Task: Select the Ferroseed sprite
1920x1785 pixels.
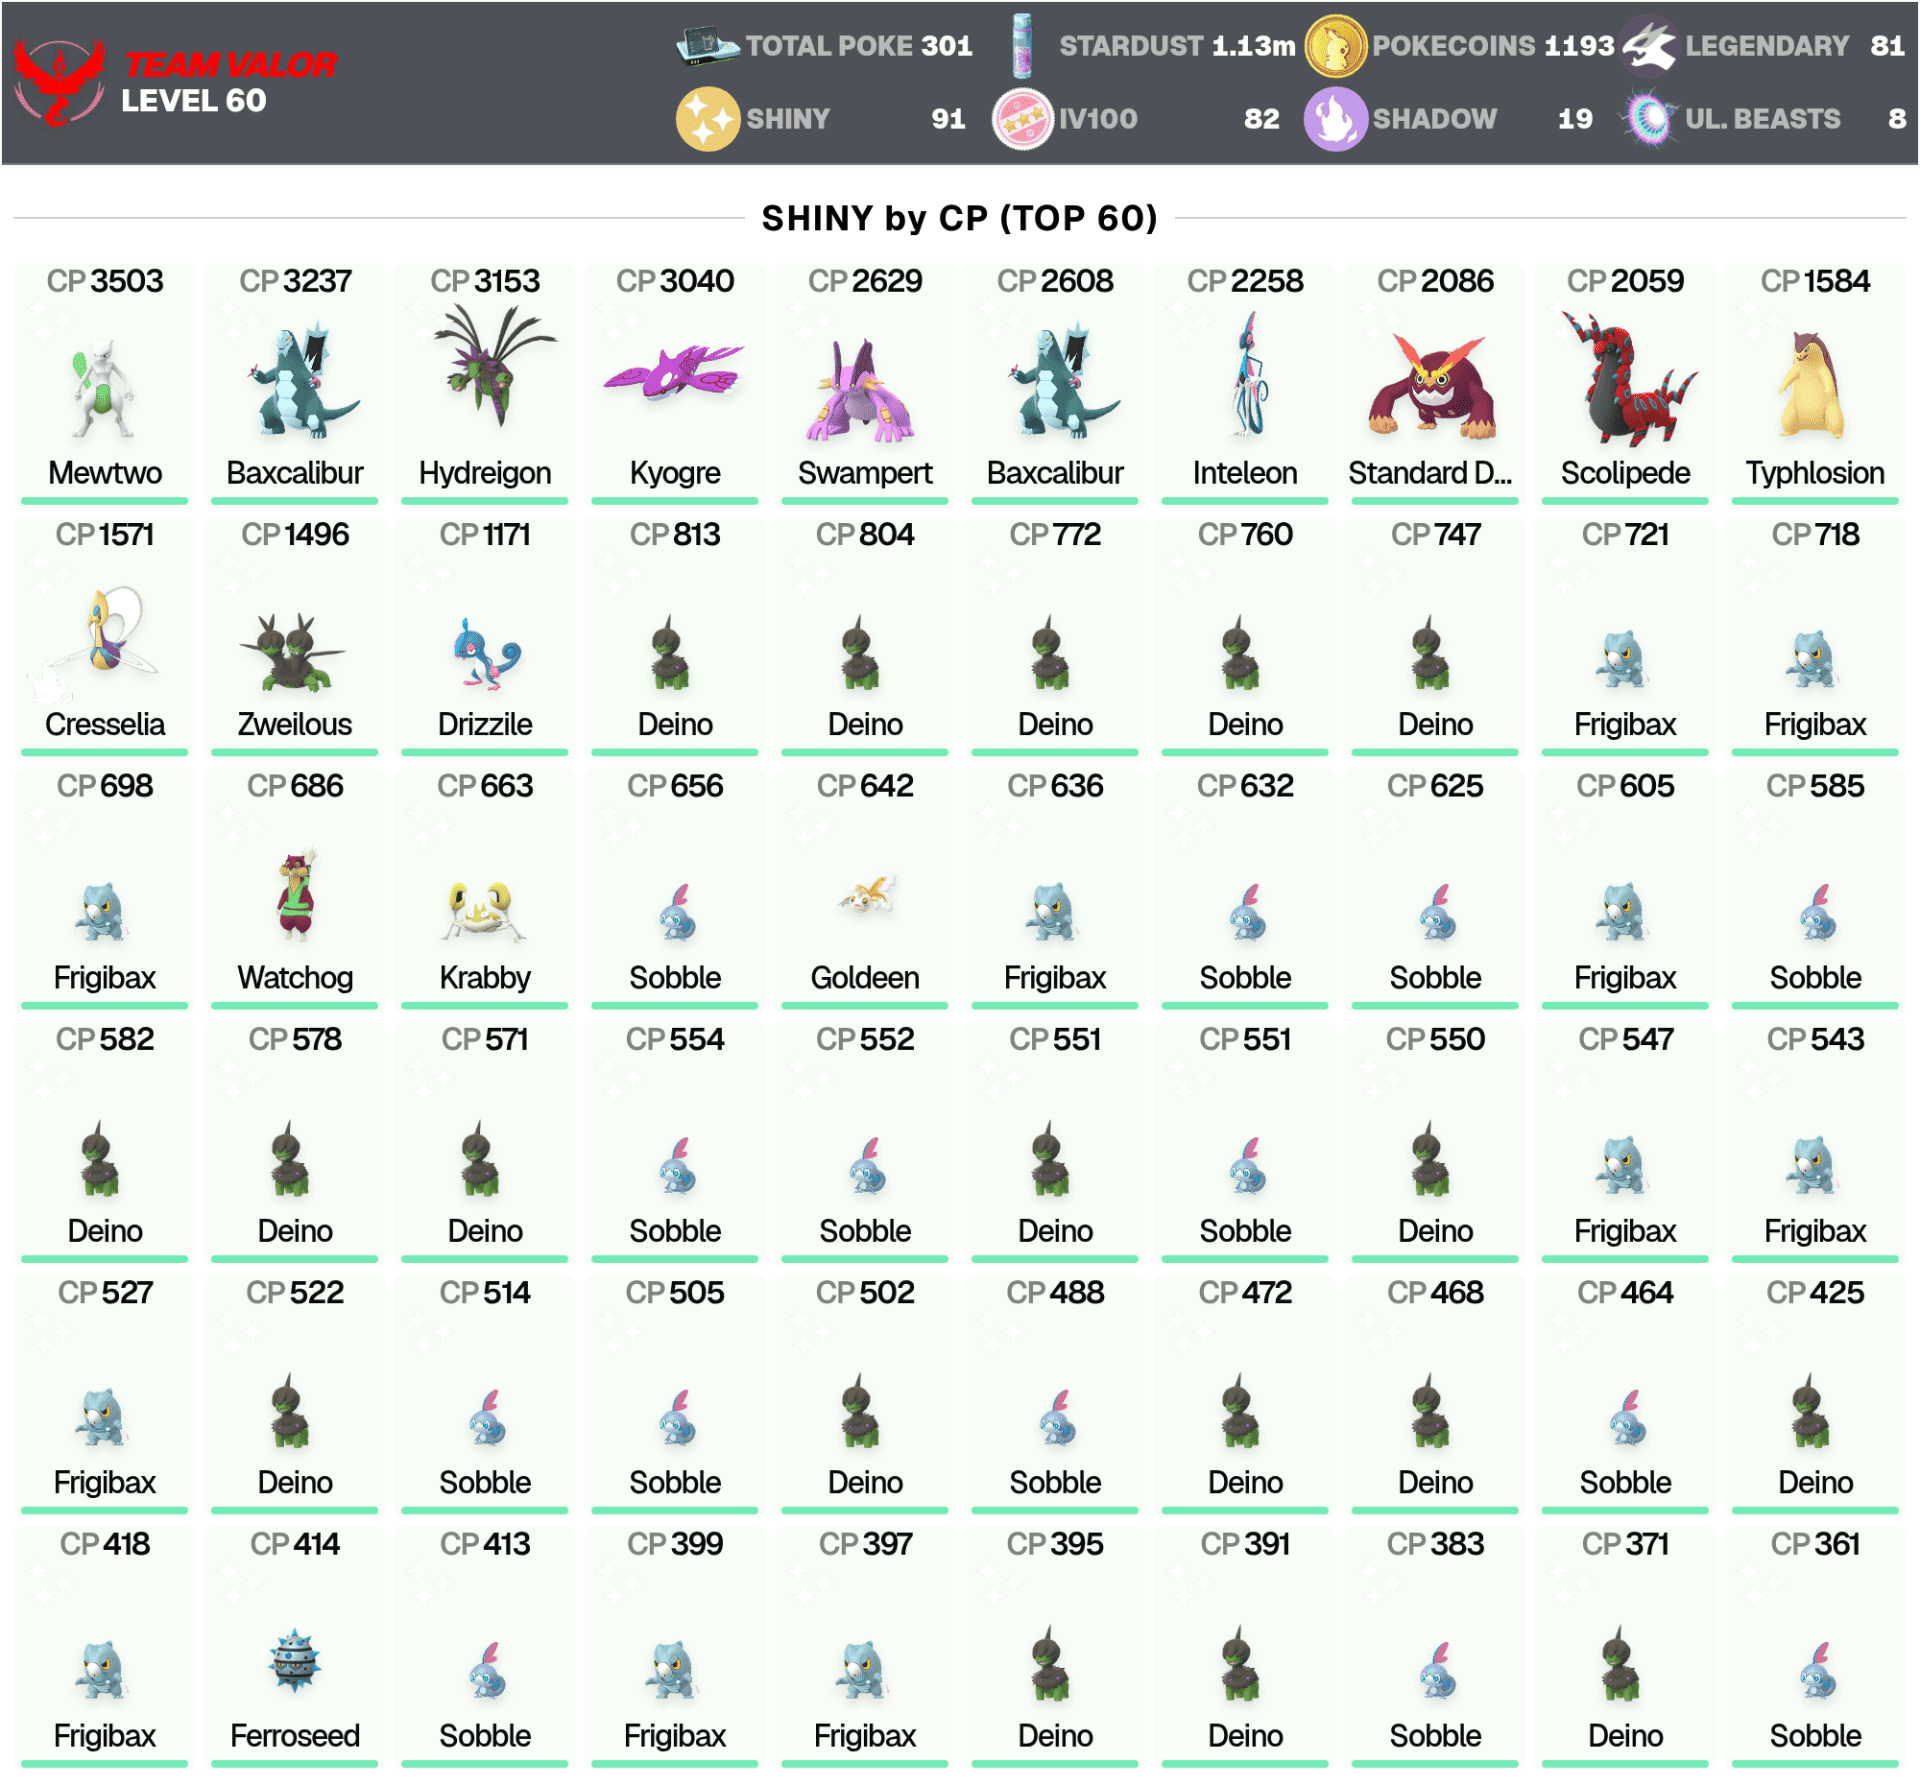Action: (294, 1660)
